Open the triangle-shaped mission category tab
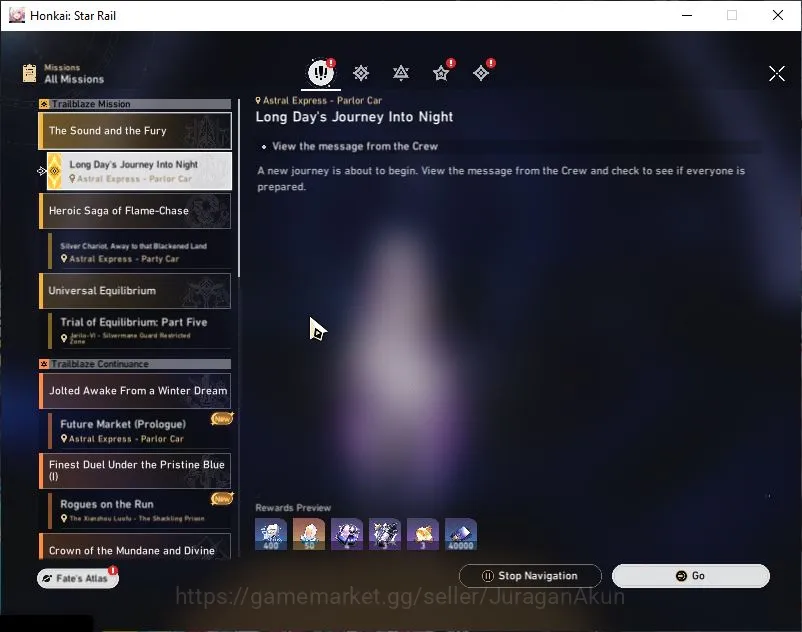Image resolution: width=802 pixels, height=632 pixels. pos(400,73)
